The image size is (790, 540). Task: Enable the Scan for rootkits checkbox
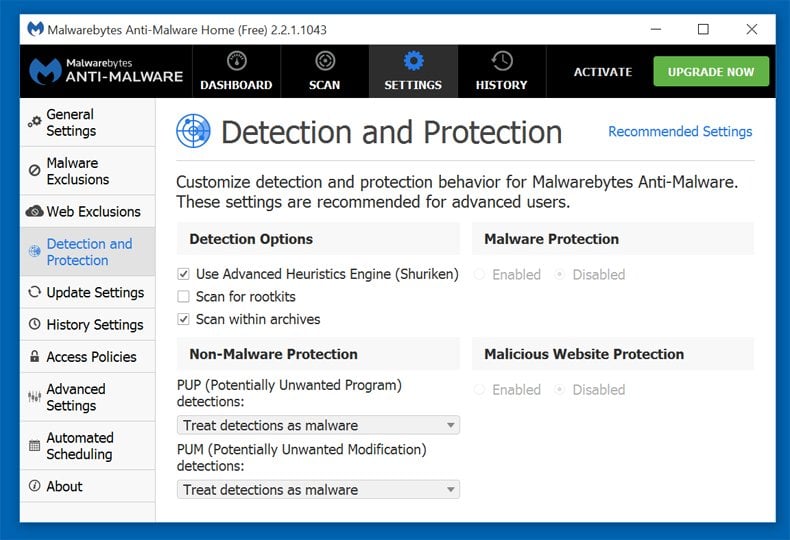[183, 296]
